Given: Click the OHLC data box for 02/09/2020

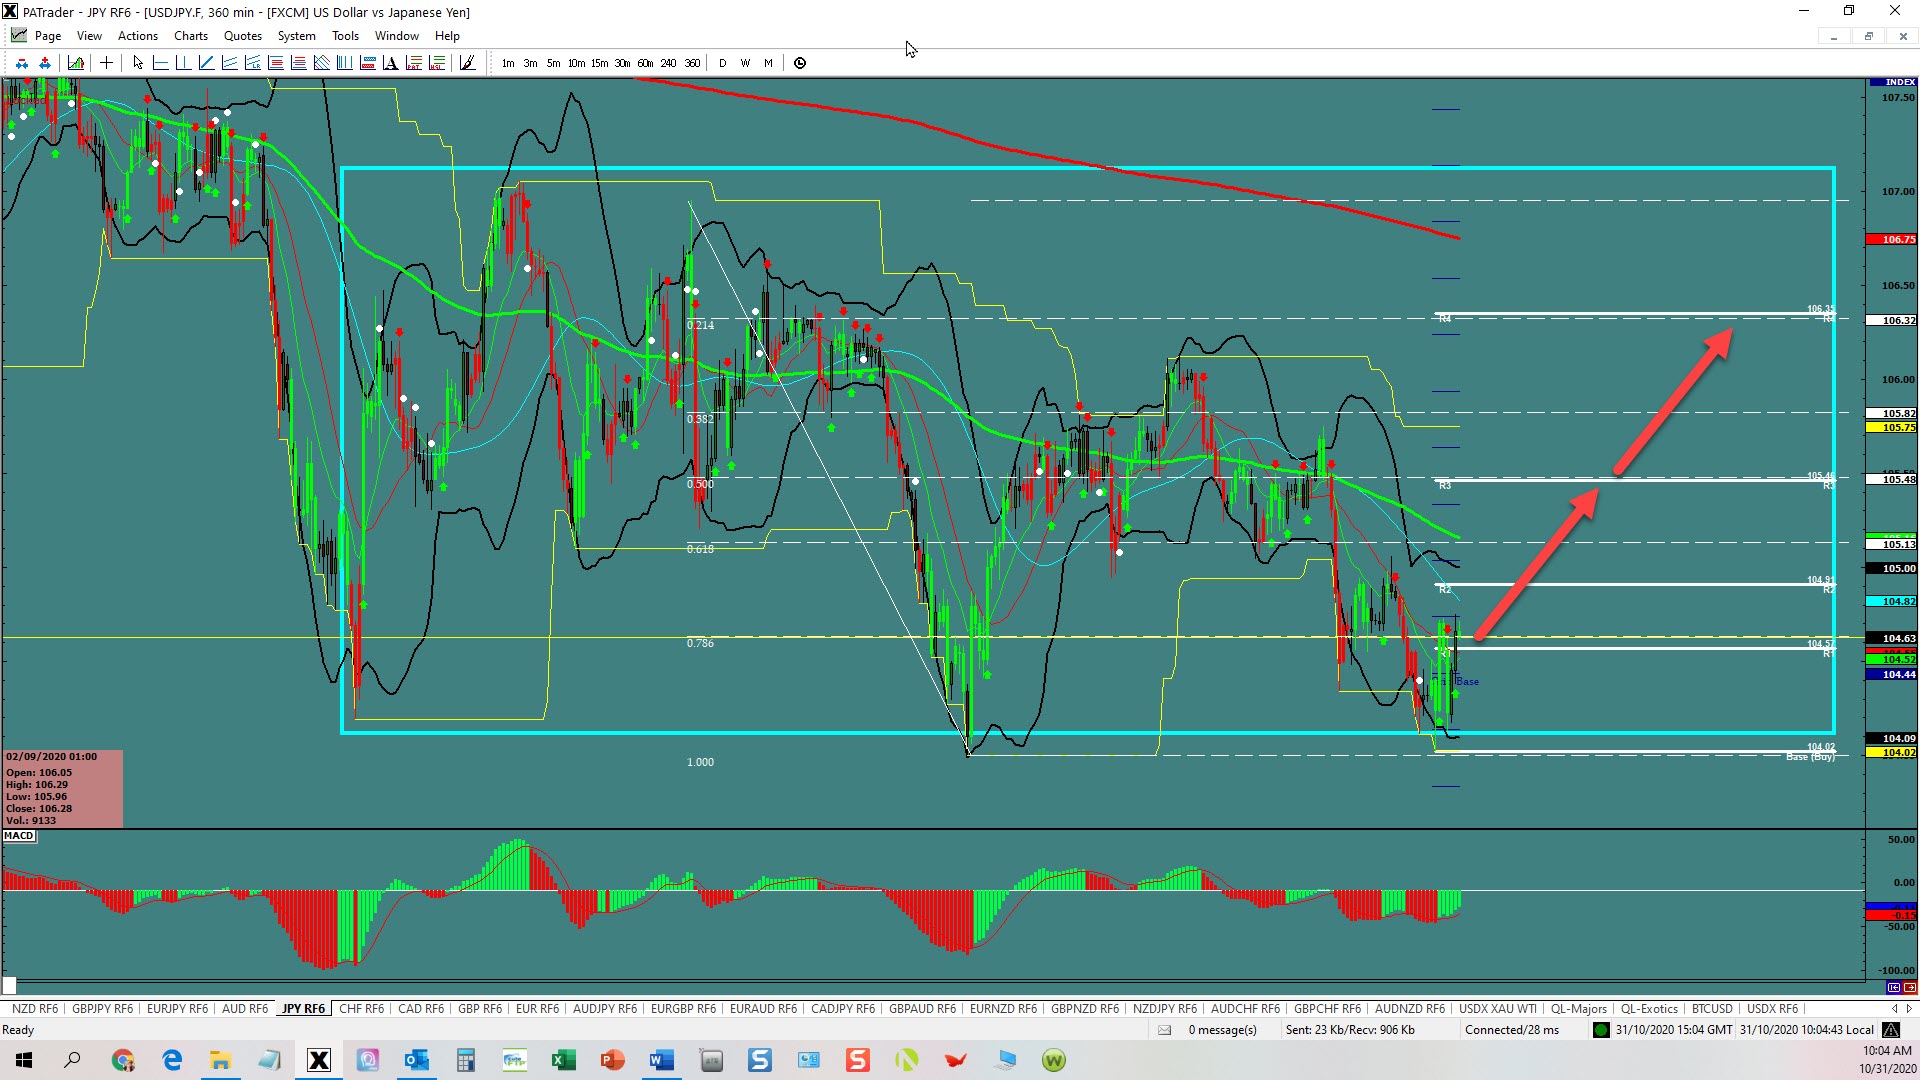Looking at the screenshot, I should pos(63,789).
